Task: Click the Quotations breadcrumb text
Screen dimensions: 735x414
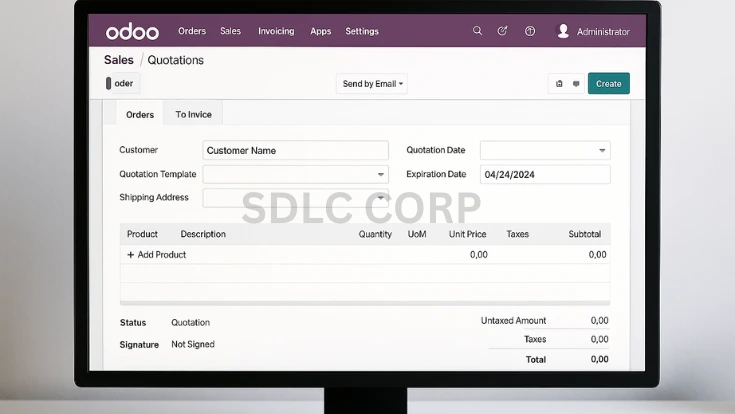Action: point(175,60)
